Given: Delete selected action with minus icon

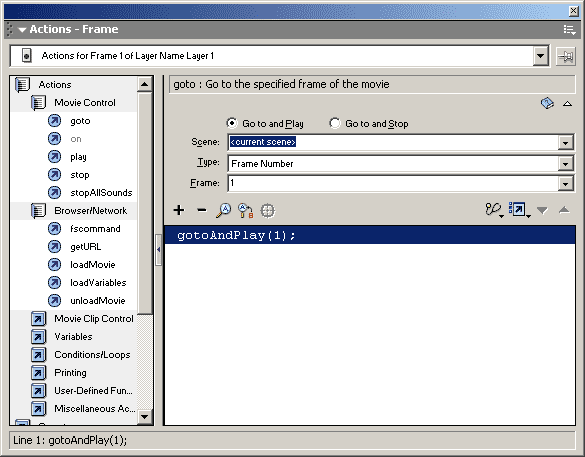Looking at the screenshot, I should [x=201, y=210].
